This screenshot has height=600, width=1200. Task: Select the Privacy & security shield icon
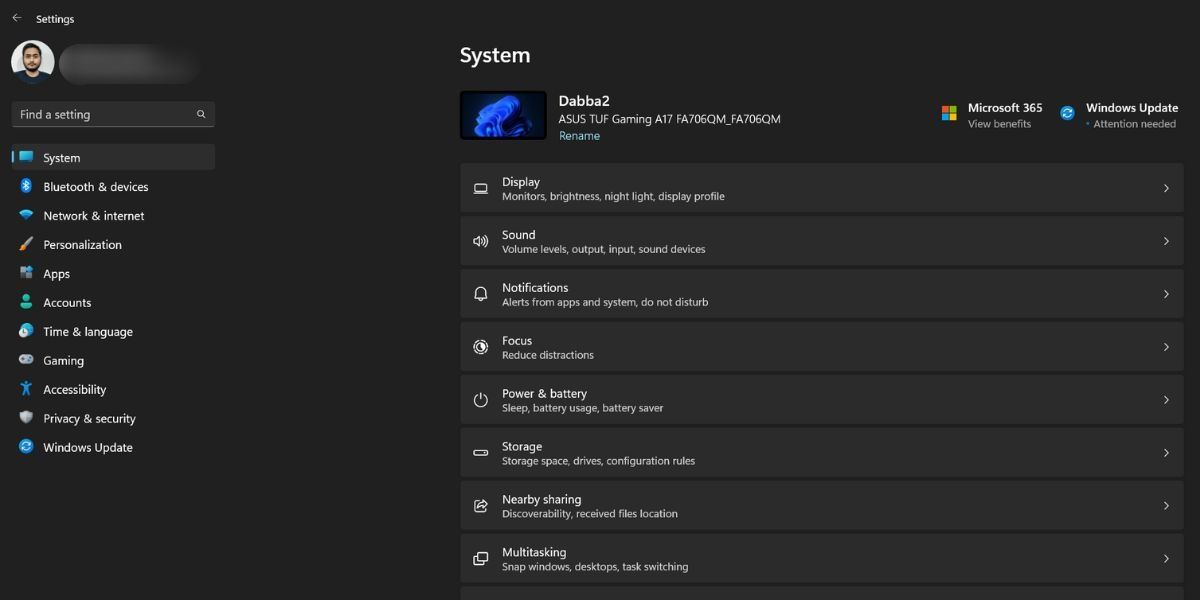pos(26,418)
